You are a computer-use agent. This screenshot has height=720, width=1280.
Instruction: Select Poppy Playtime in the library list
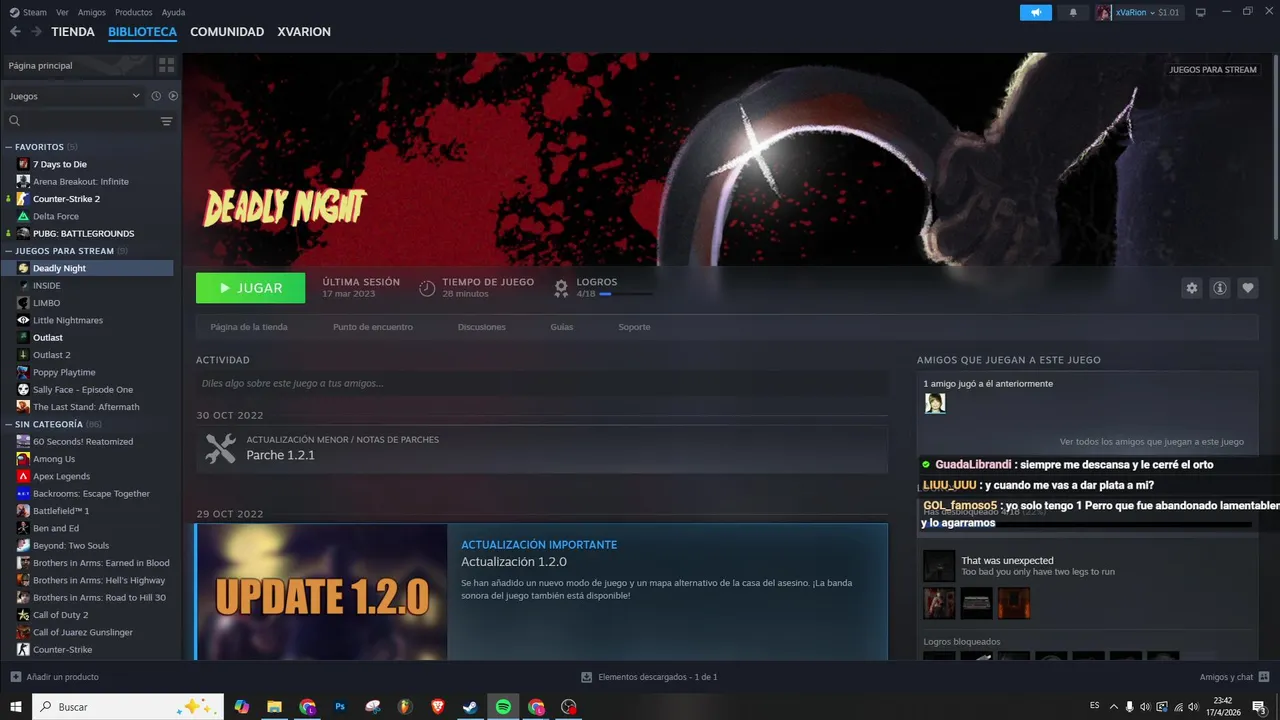64,372
